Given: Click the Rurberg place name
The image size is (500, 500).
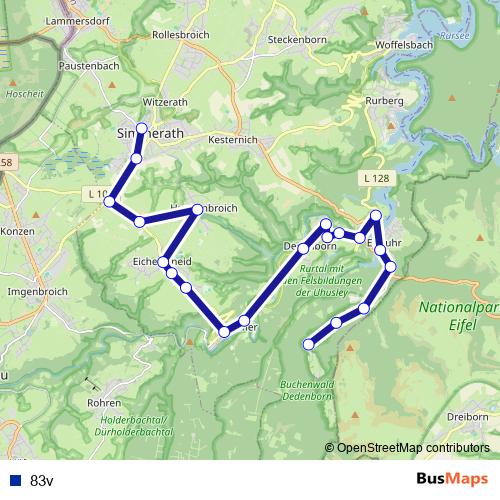Looking at the screenshot, I should pyautogui.click(x=384, y=101).
